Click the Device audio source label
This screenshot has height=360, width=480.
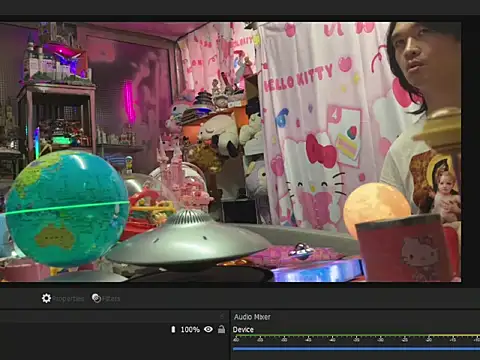click(243, 330)
